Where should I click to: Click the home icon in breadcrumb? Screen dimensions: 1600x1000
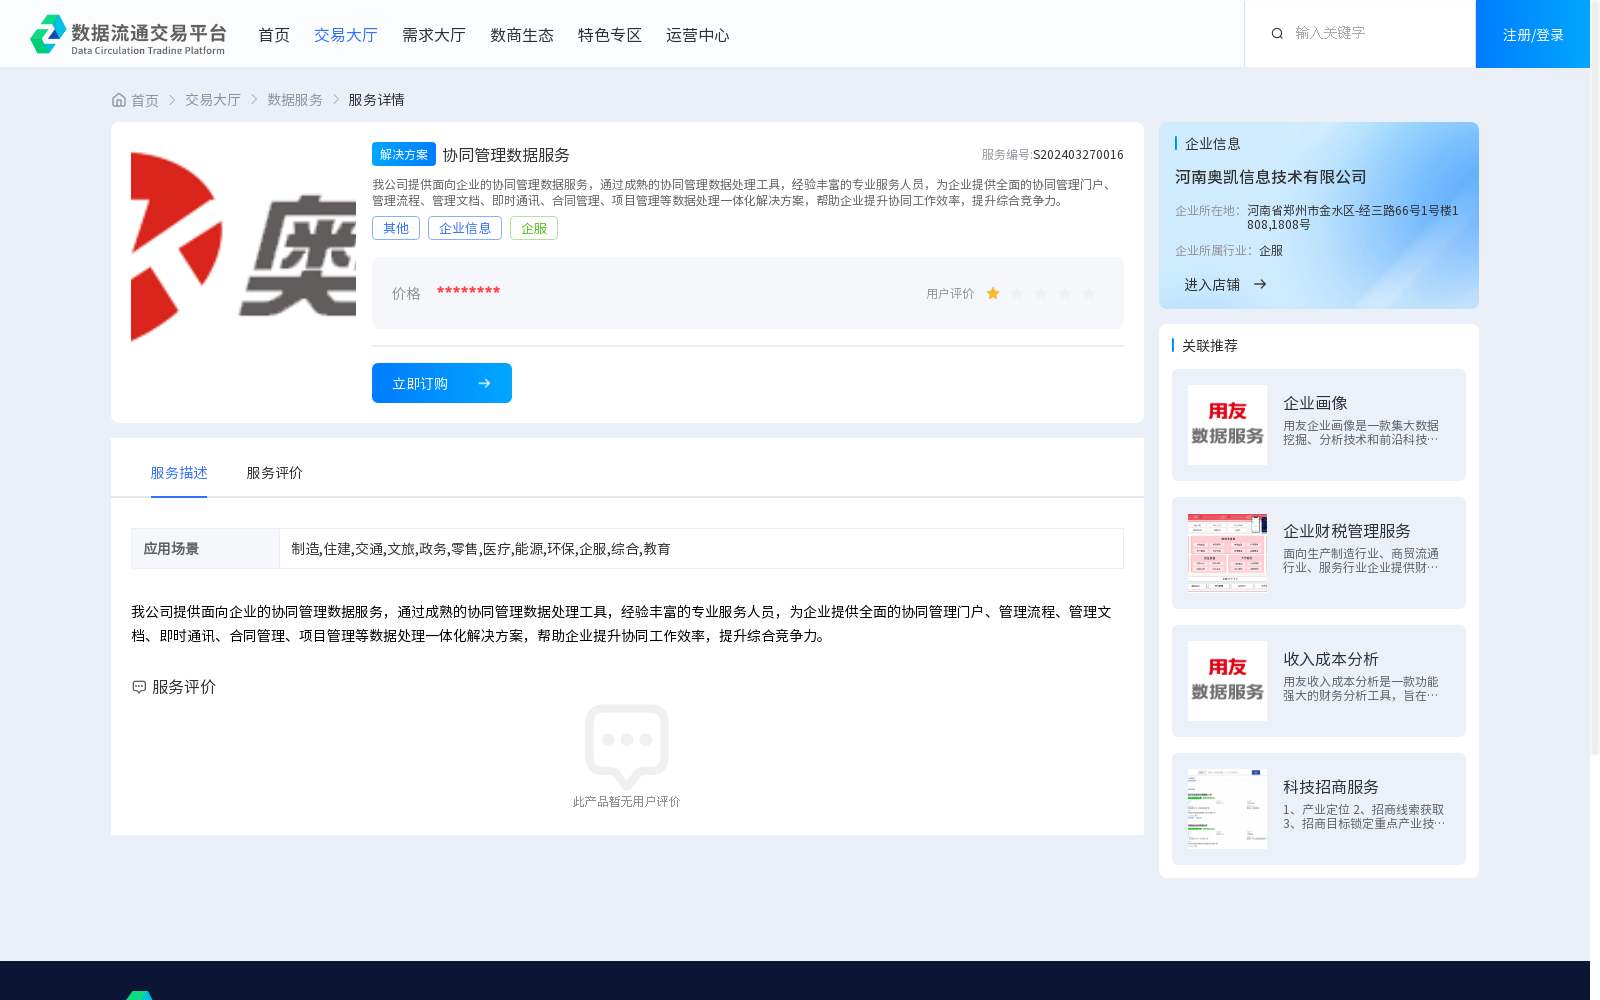119,100
